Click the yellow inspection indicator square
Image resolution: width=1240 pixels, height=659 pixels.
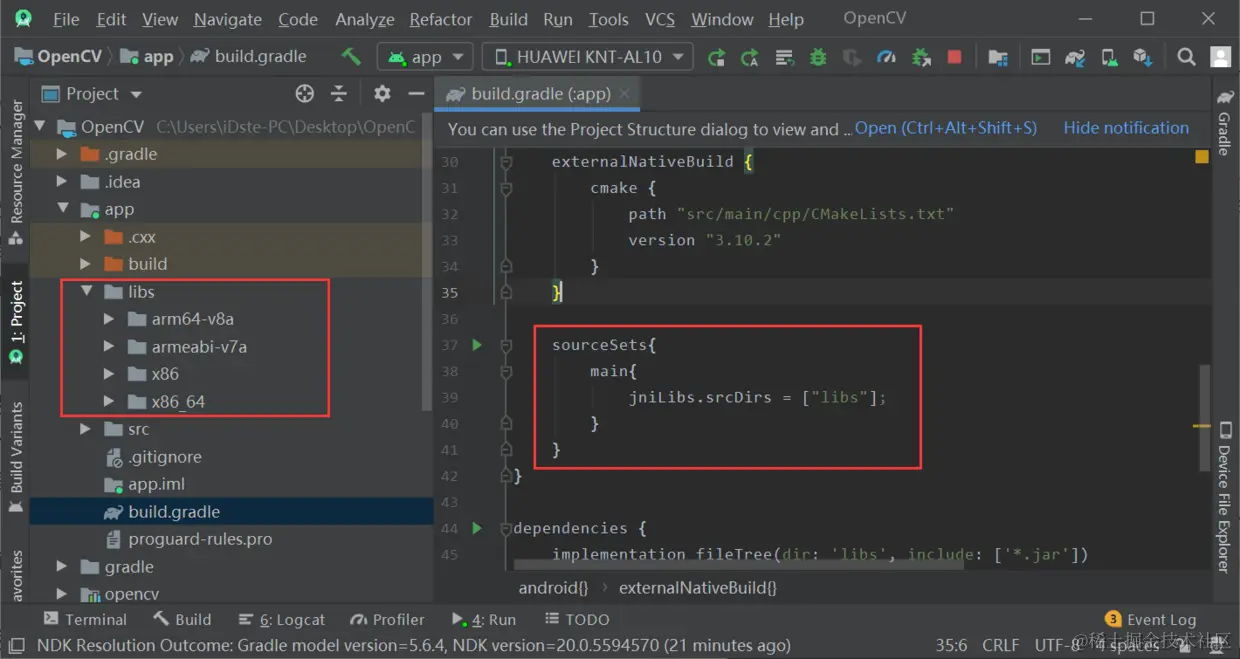tap(1202, 156)
